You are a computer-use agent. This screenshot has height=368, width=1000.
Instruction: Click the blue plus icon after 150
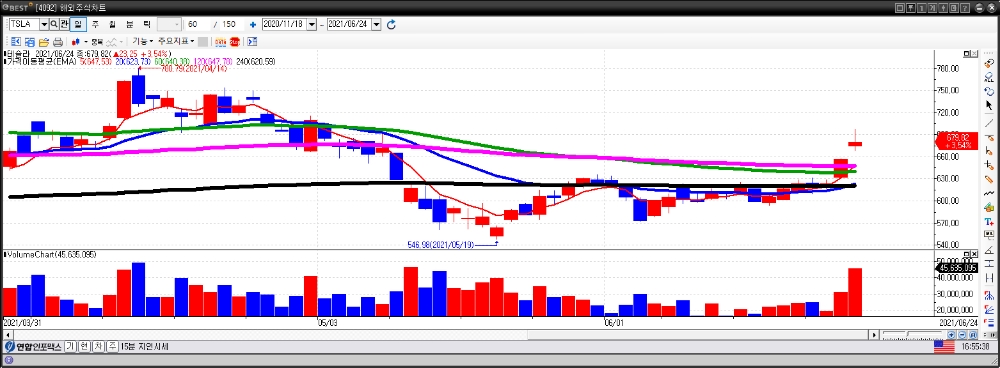253,24
